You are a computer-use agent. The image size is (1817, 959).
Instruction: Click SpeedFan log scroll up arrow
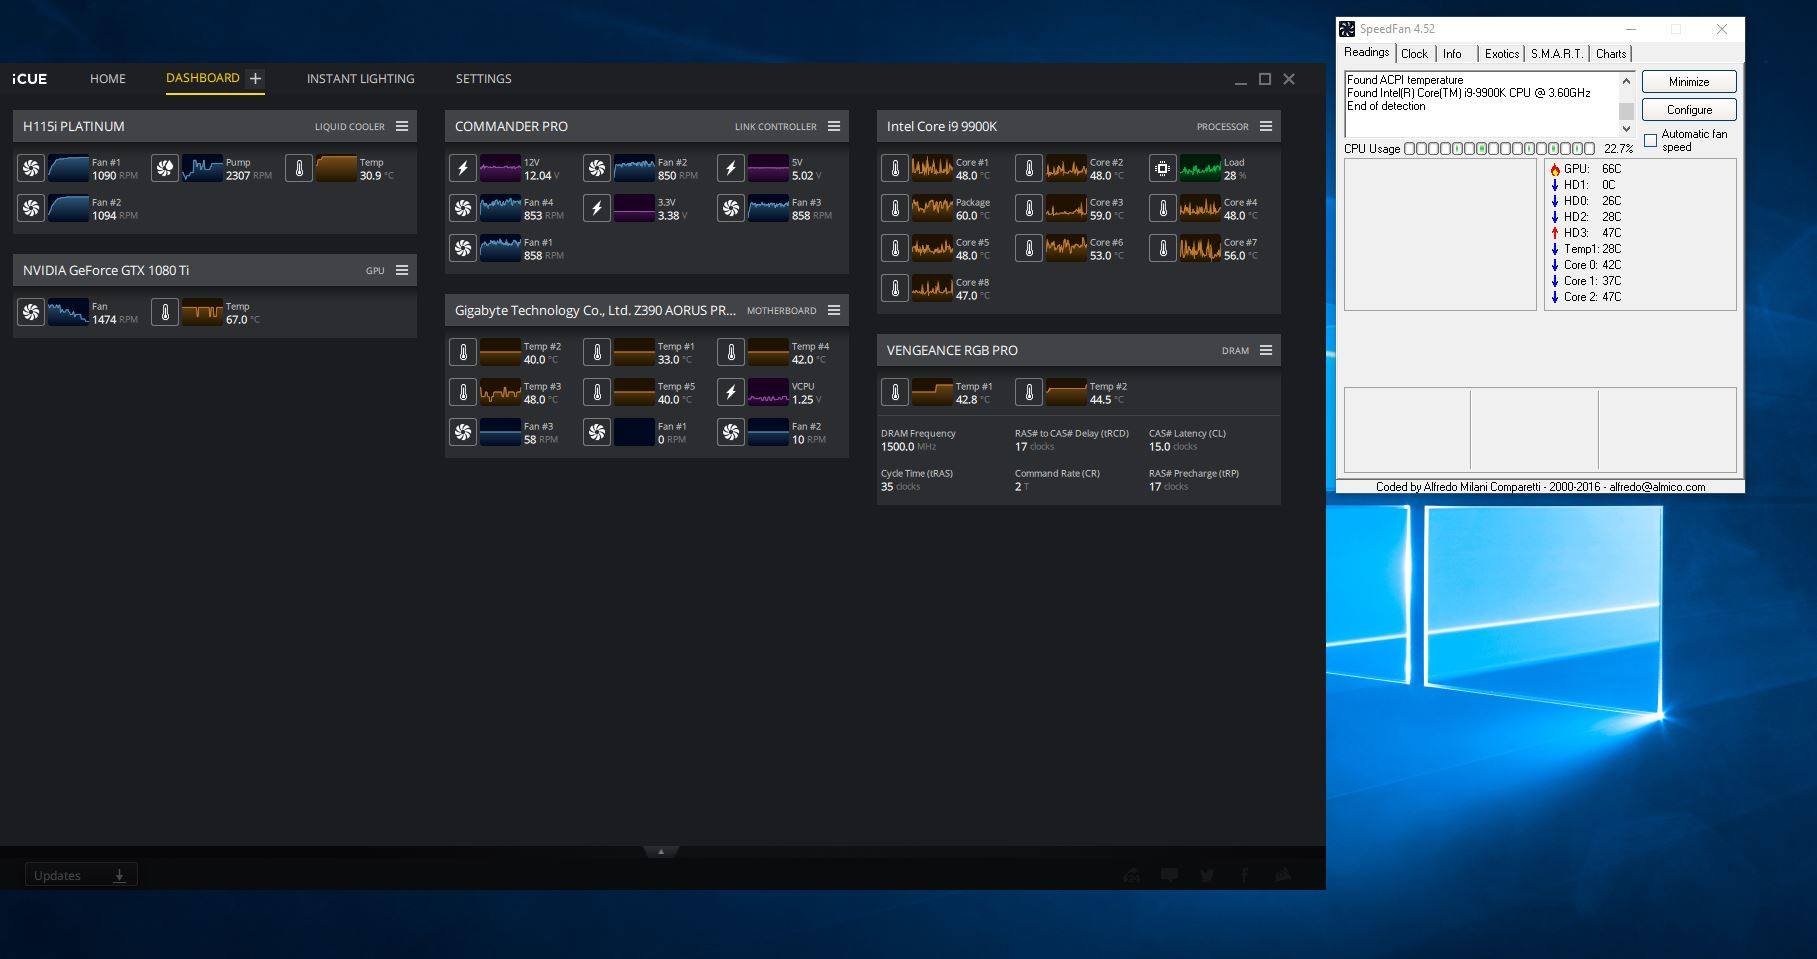[x=1626, y=81]
